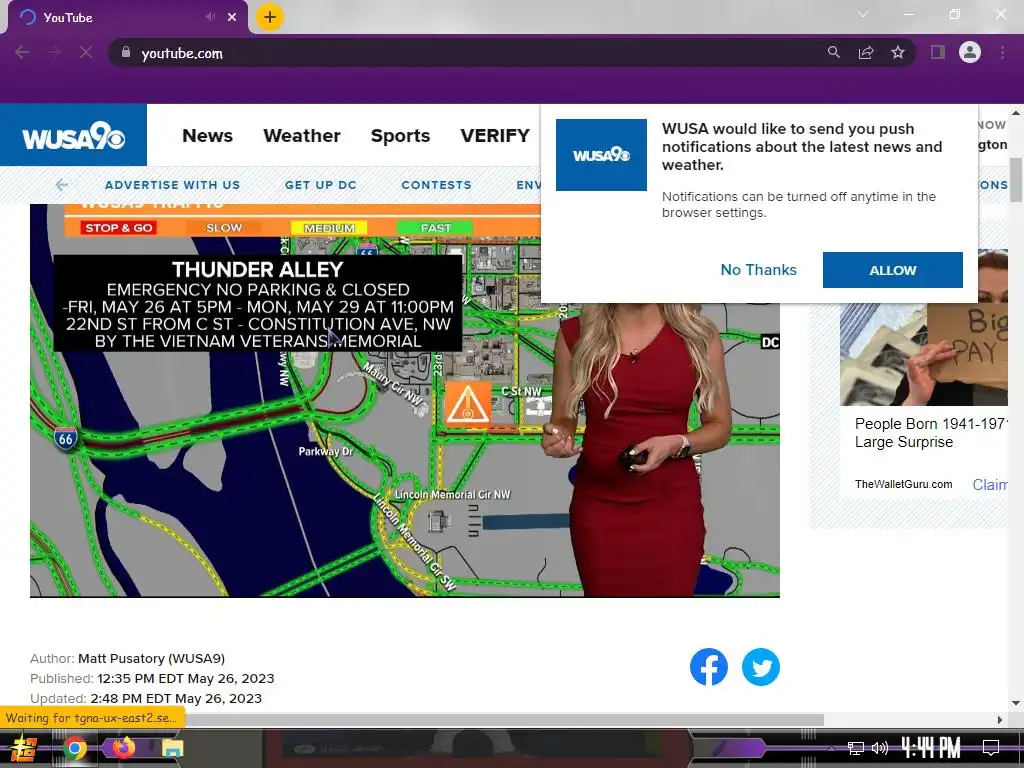Image resolution: width=1024 pixels, height=768 pixels.
Task: Click the 4:44 PM taskbar clock
Action: pos(931,748)
